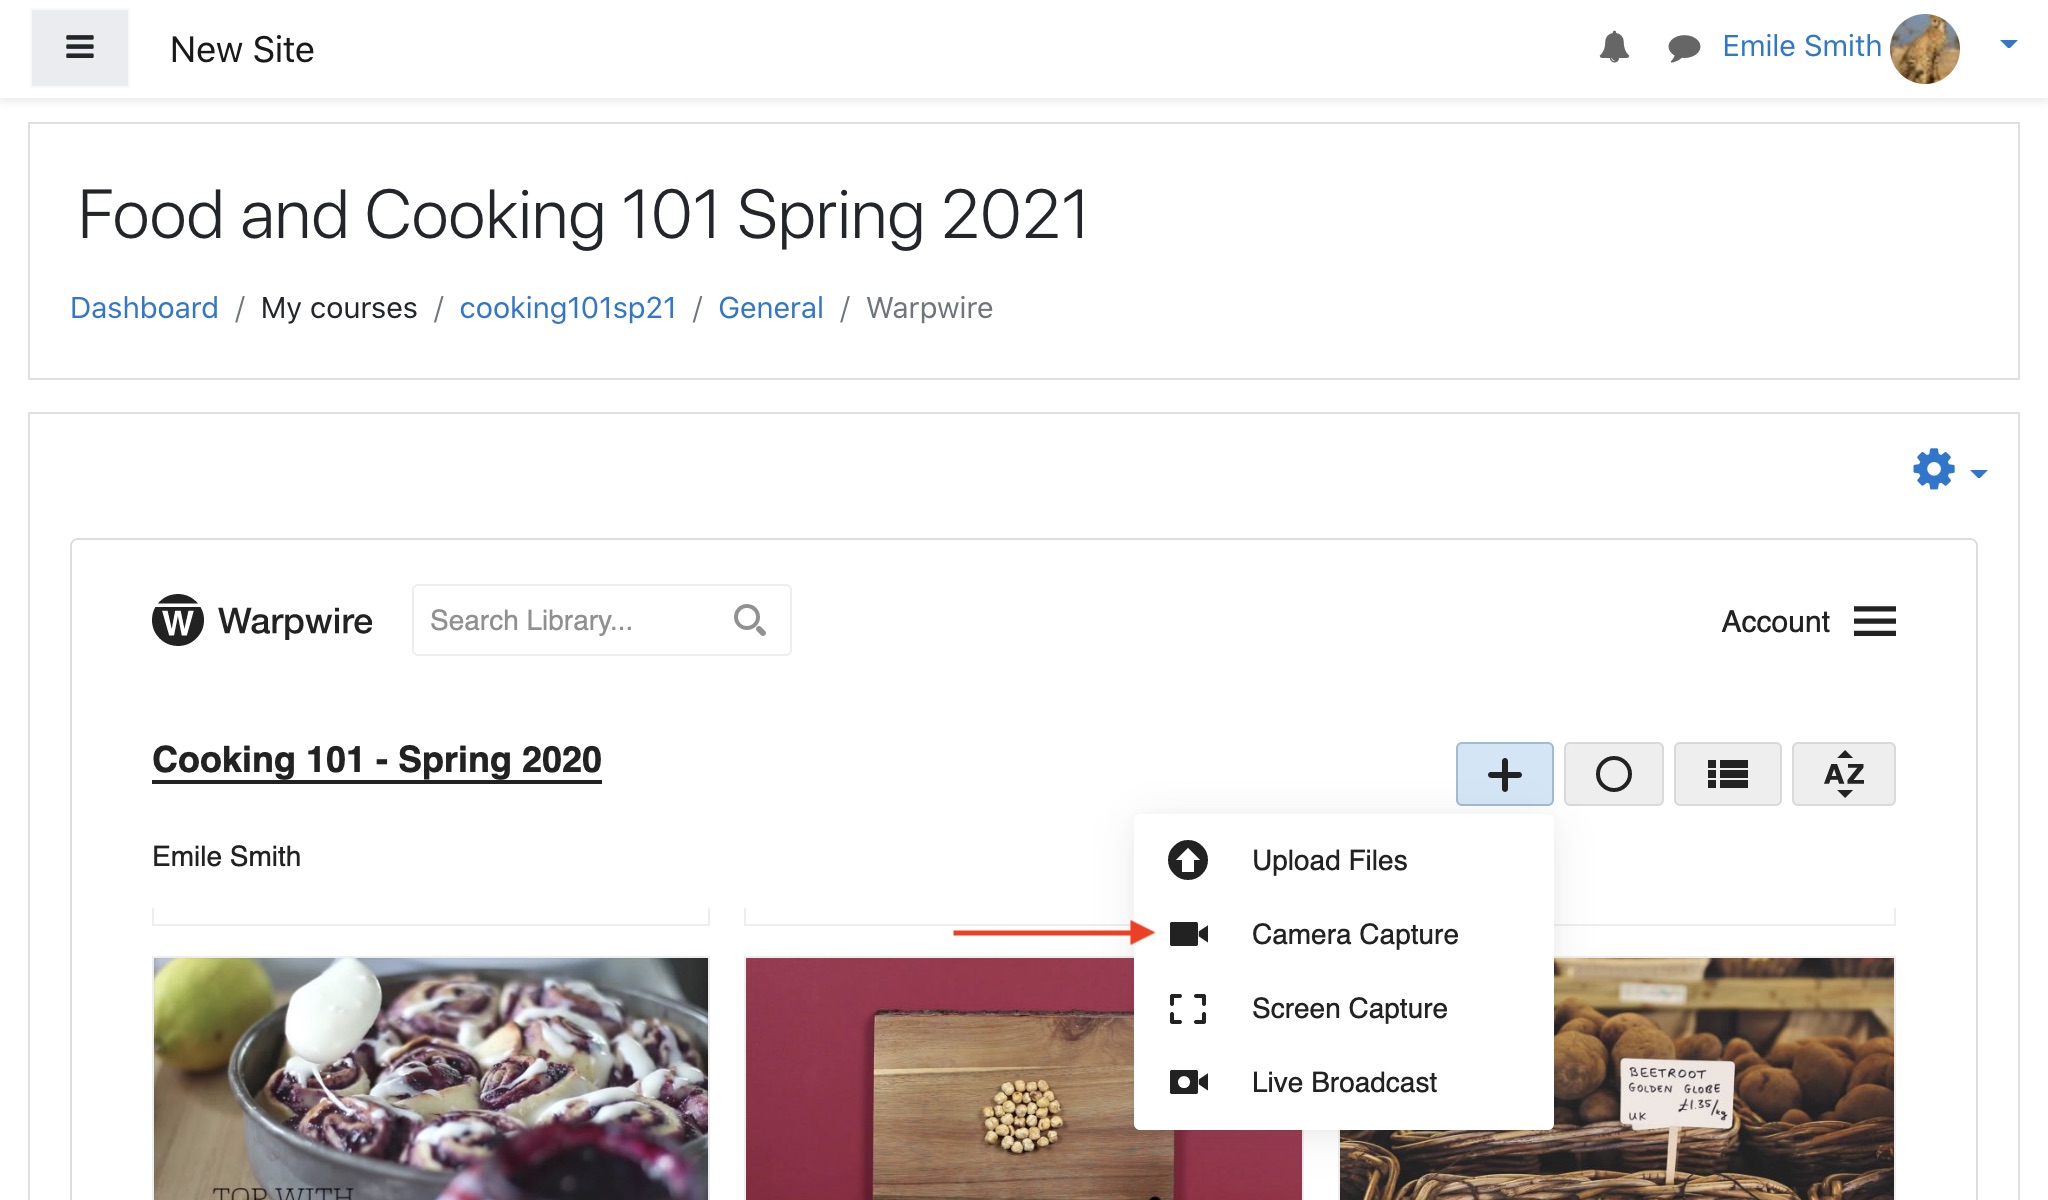The width and height of the screenshot is (2048, 1200).
Task: Switch to list view layout
Action: [x=1727, y=774]
